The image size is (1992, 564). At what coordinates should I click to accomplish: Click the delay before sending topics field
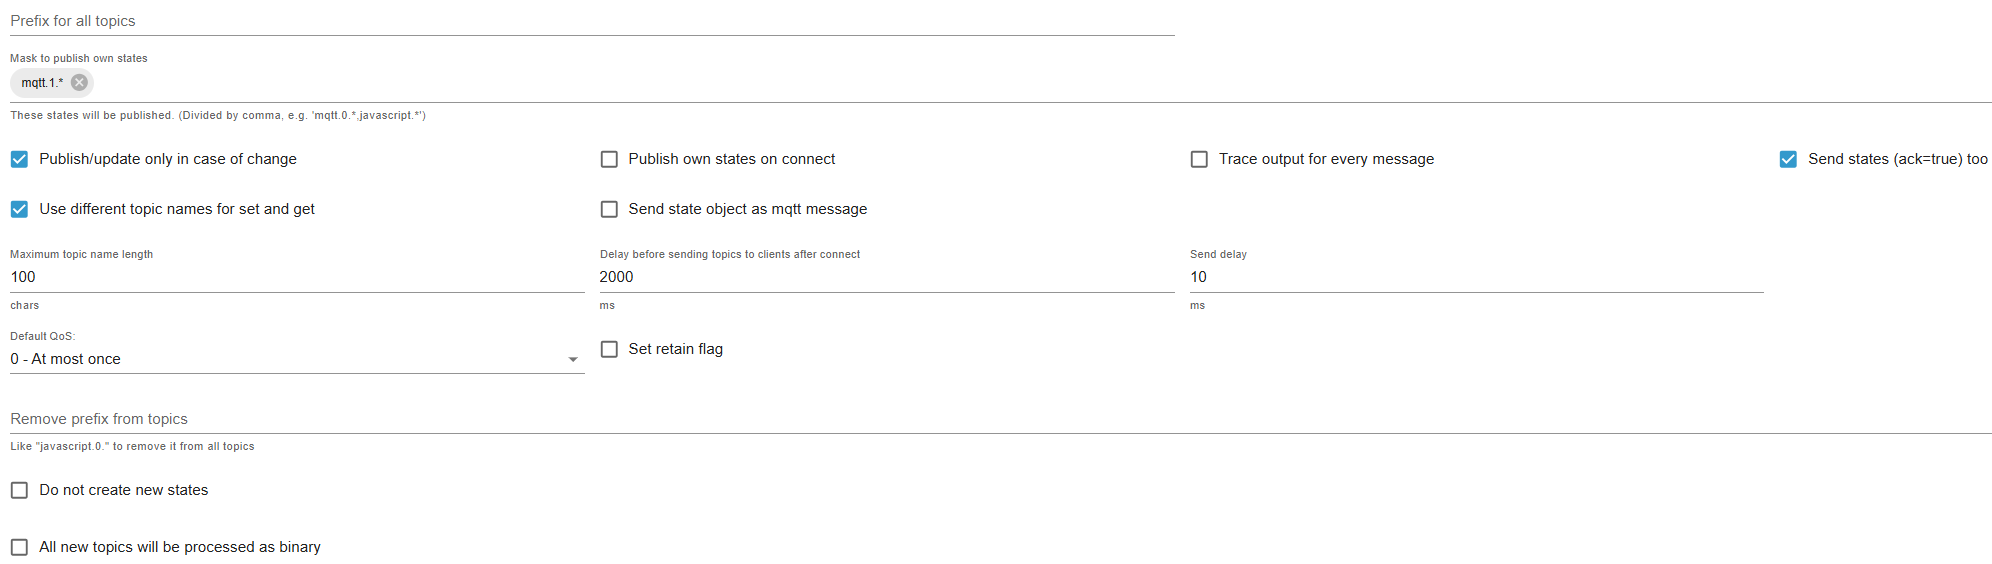click(887, 277)
